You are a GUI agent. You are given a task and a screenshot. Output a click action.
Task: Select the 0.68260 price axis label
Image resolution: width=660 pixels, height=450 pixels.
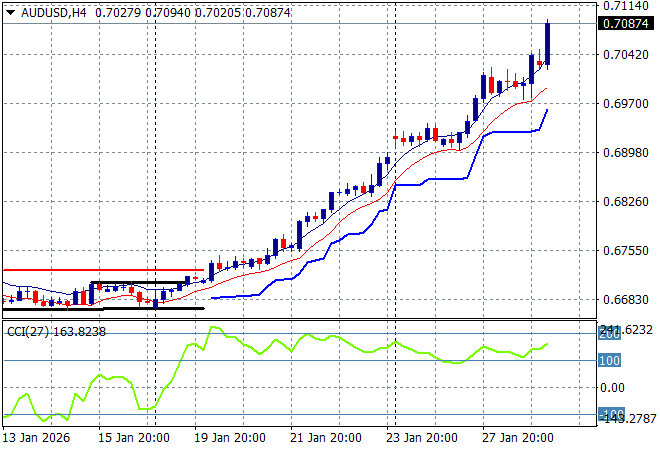[x=626, y=202]
